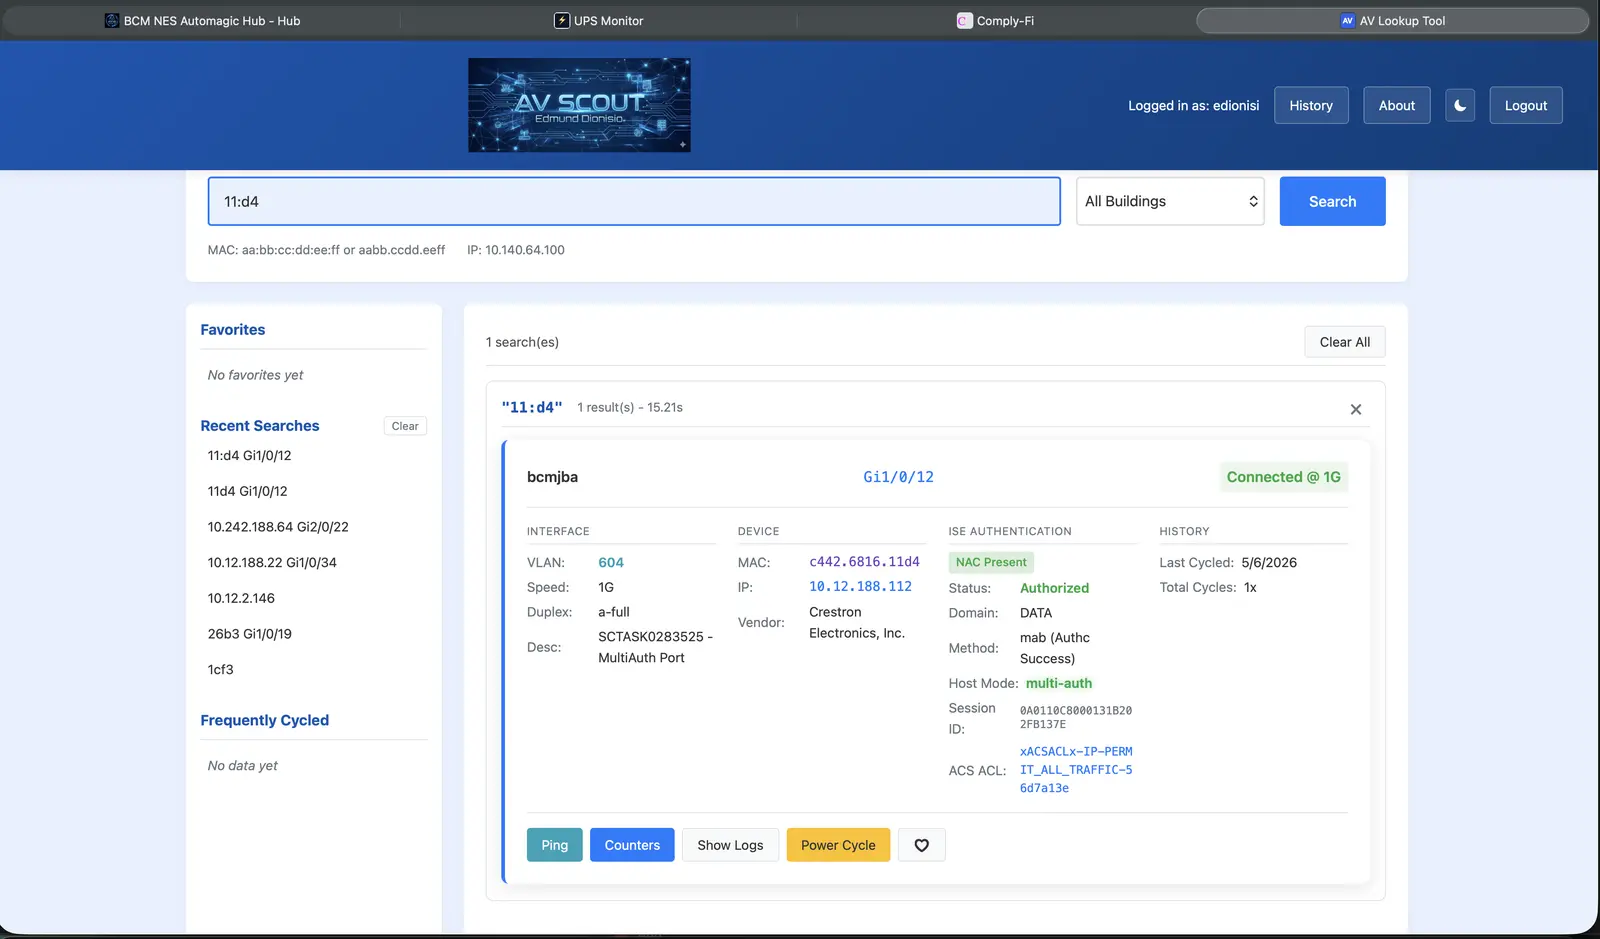Image resolution: width=1600 pixels, height=939 pixels.
Task: Close the "11:d4" search result
Action: tap(1356, 409)
